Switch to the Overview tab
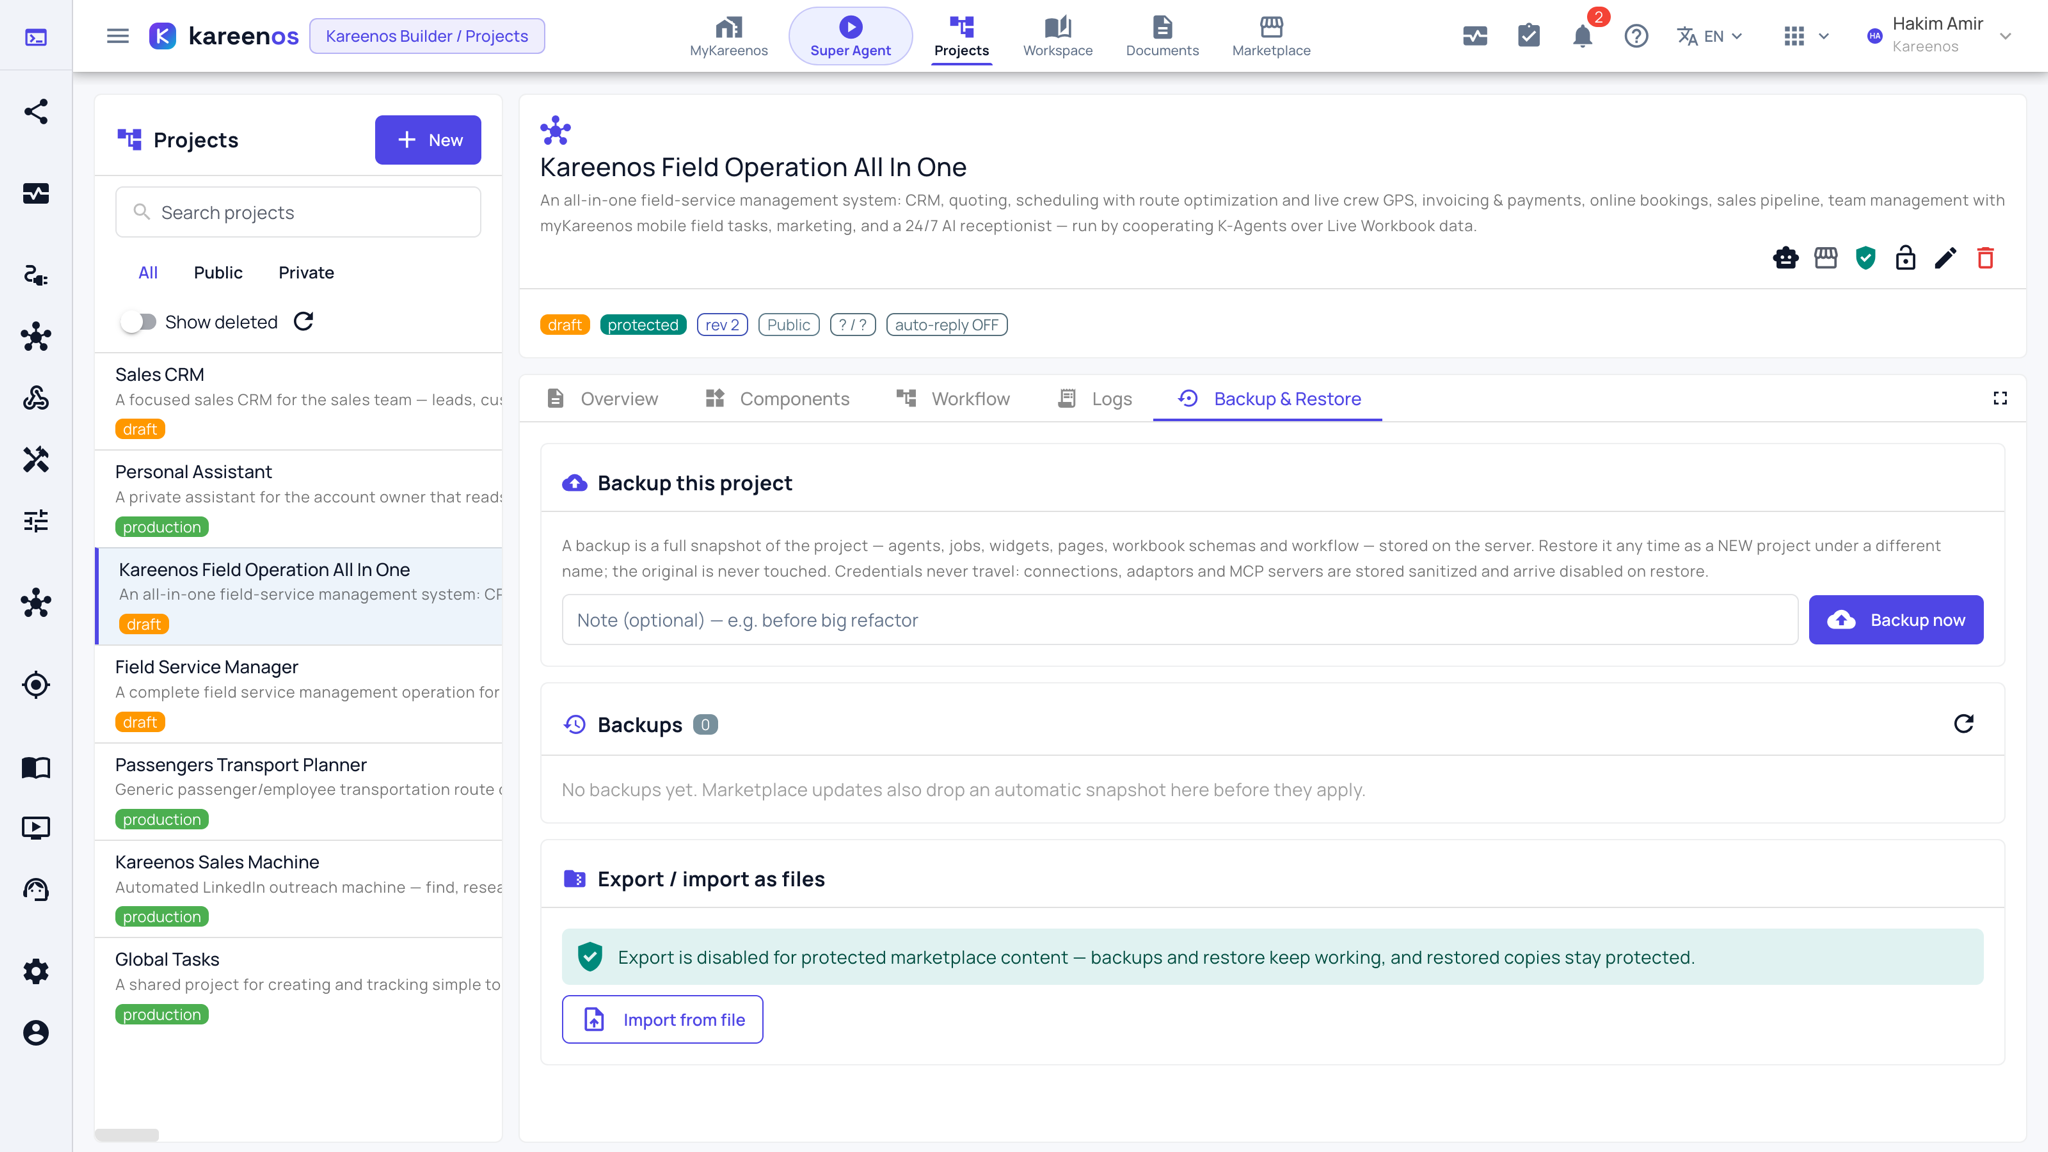The height and width of the screenshot is (1152, 2048). pyautogui.click(x=602, y=399)
